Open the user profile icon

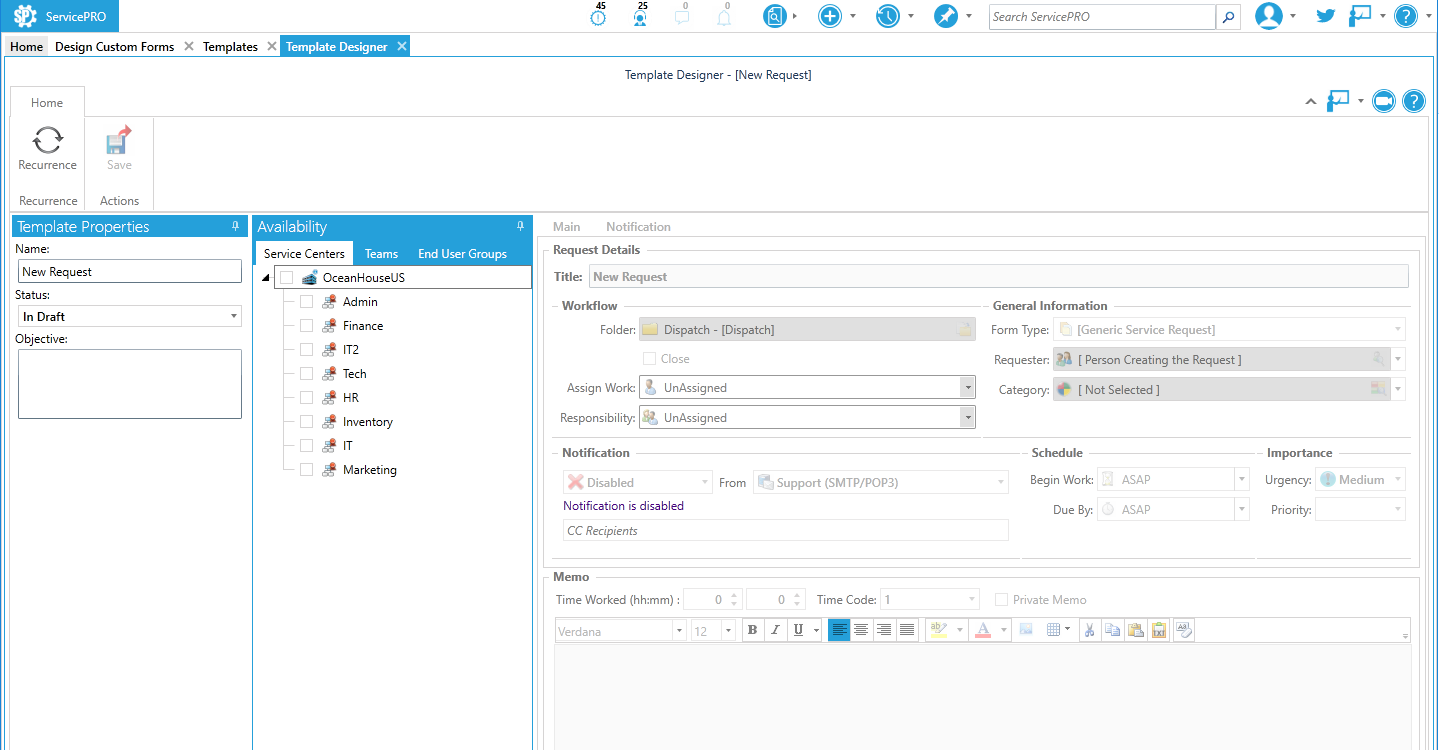pyautogui.click(x=1268, y=16)
